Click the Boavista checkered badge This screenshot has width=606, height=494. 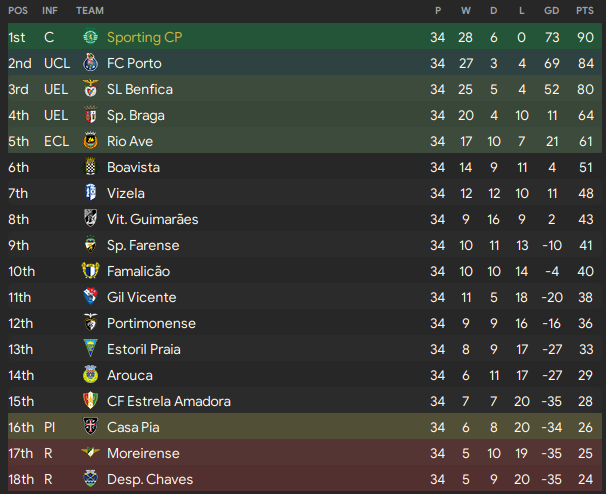click(91, 167)
